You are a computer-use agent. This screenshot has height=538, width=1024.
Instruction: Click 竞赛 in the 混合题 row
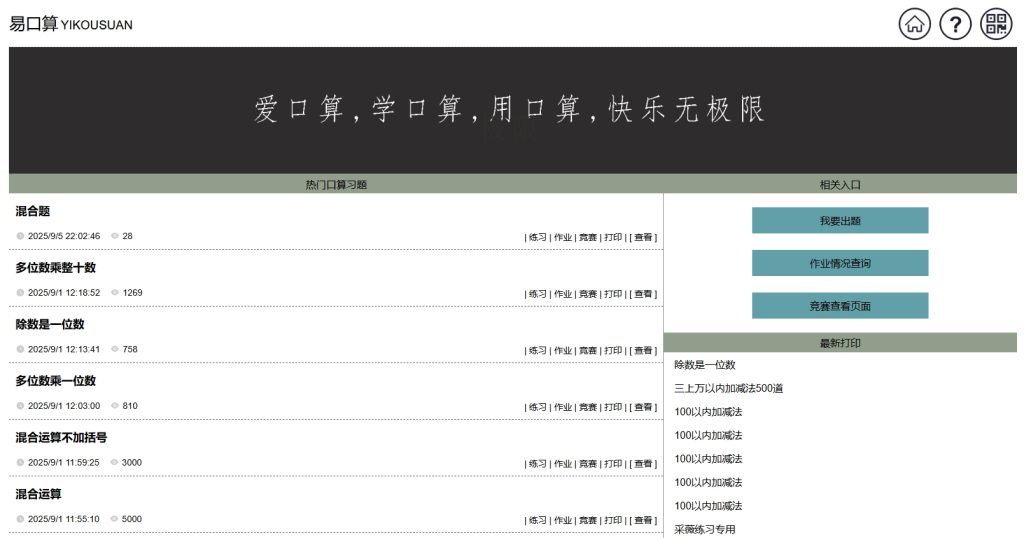point(588,238)
